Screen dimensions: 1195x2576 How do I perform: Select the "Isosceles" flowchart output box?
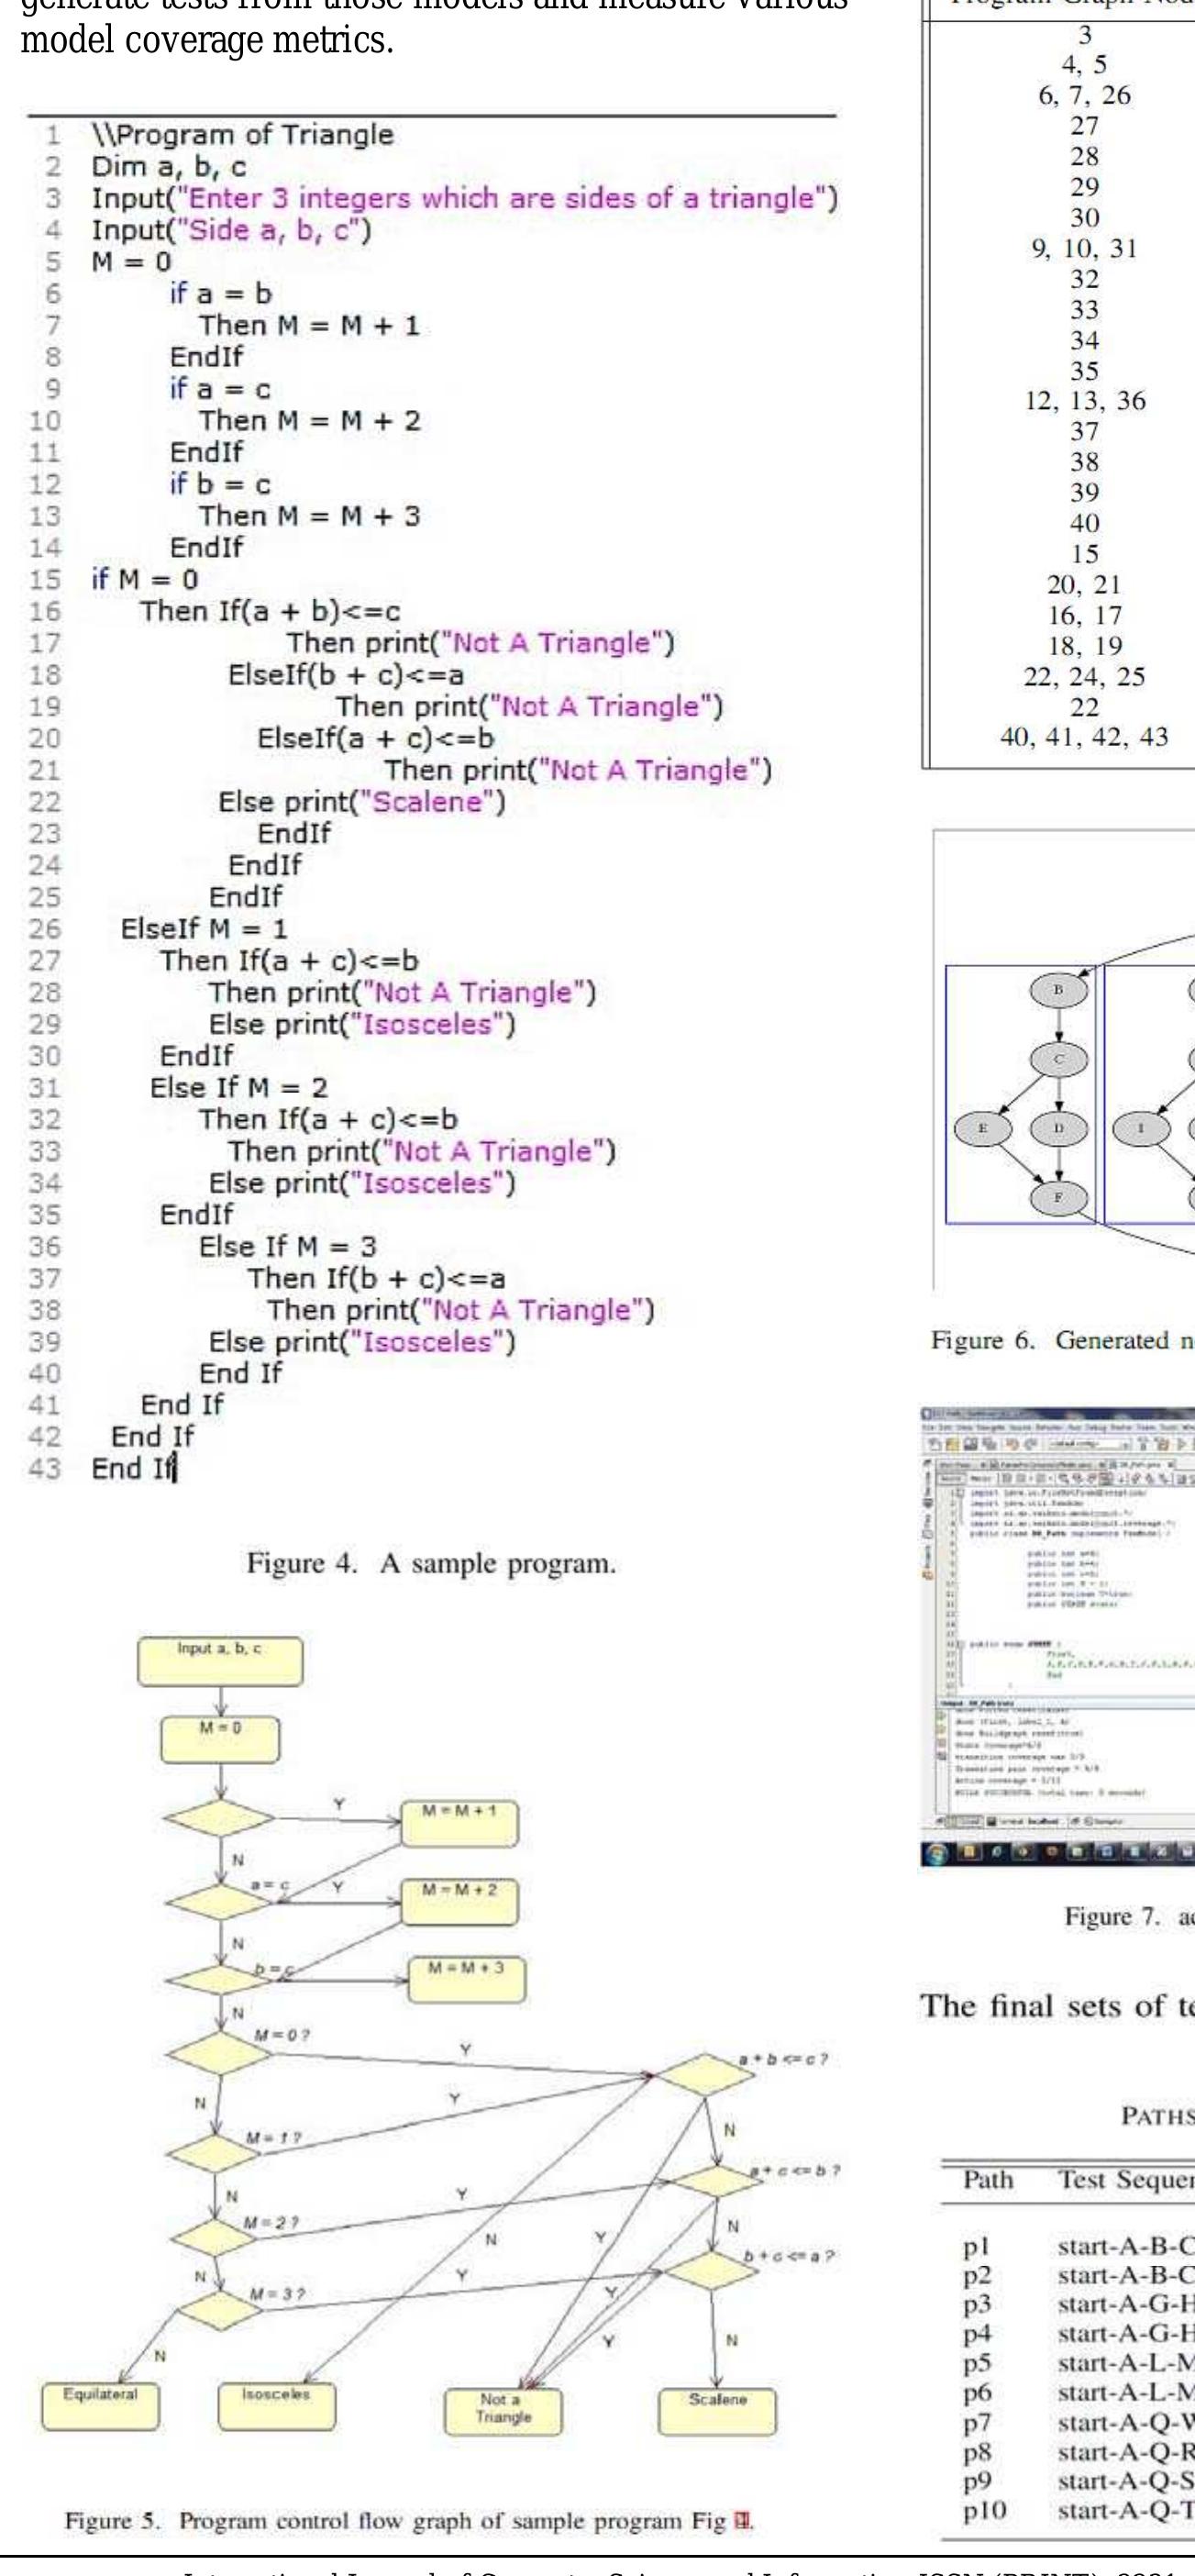point(277,2407)
